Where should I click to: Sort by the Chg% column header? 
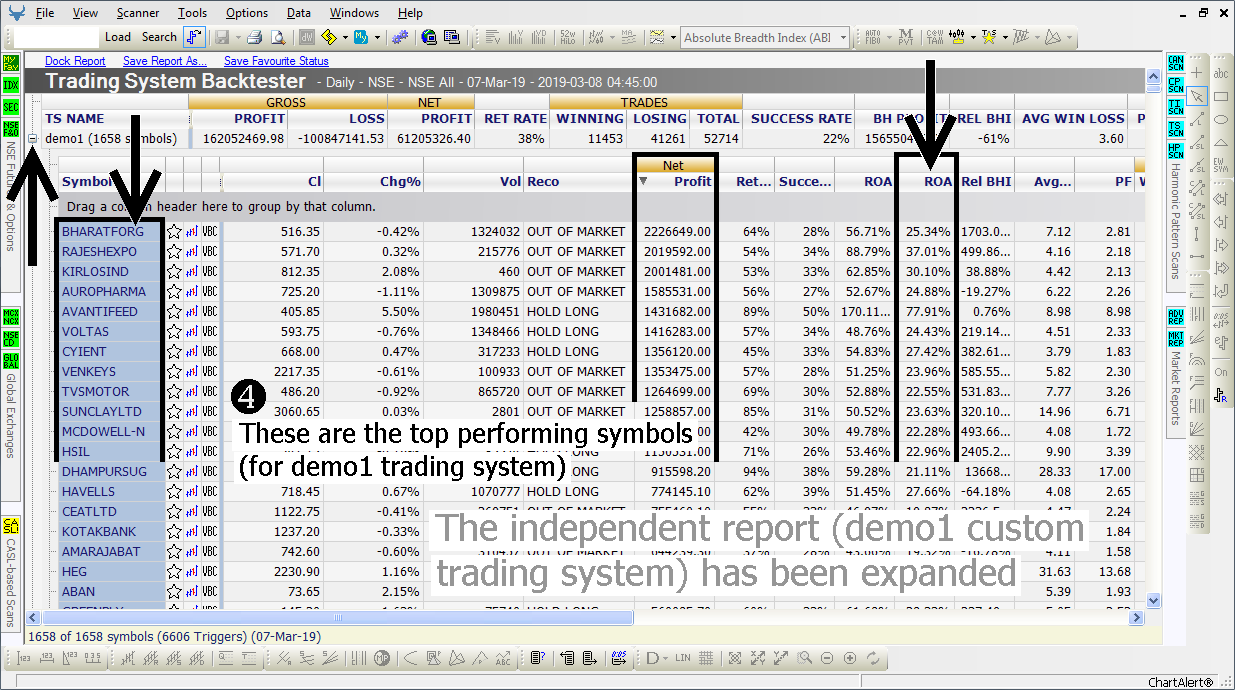pos(374,182)
